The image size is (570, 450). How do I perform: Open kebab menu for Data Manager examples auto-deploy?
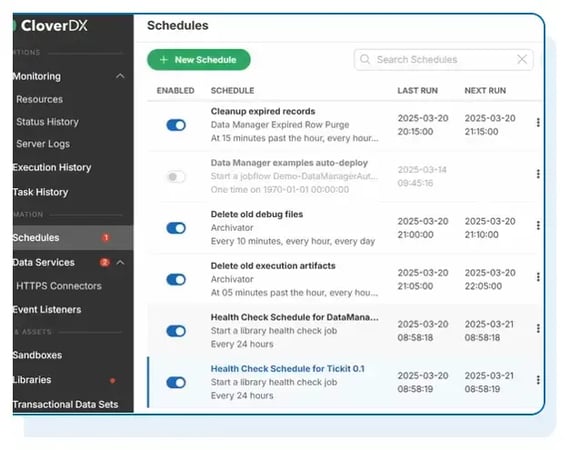(x=538, y=174)
